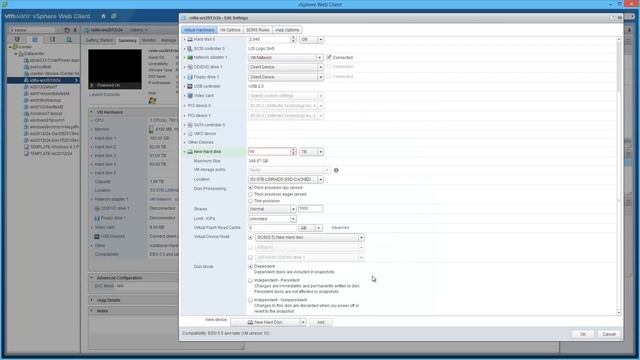Screen dimensions: 640x360
Task: Click Virtual Flash Read Cache value field
Action: 272,228
